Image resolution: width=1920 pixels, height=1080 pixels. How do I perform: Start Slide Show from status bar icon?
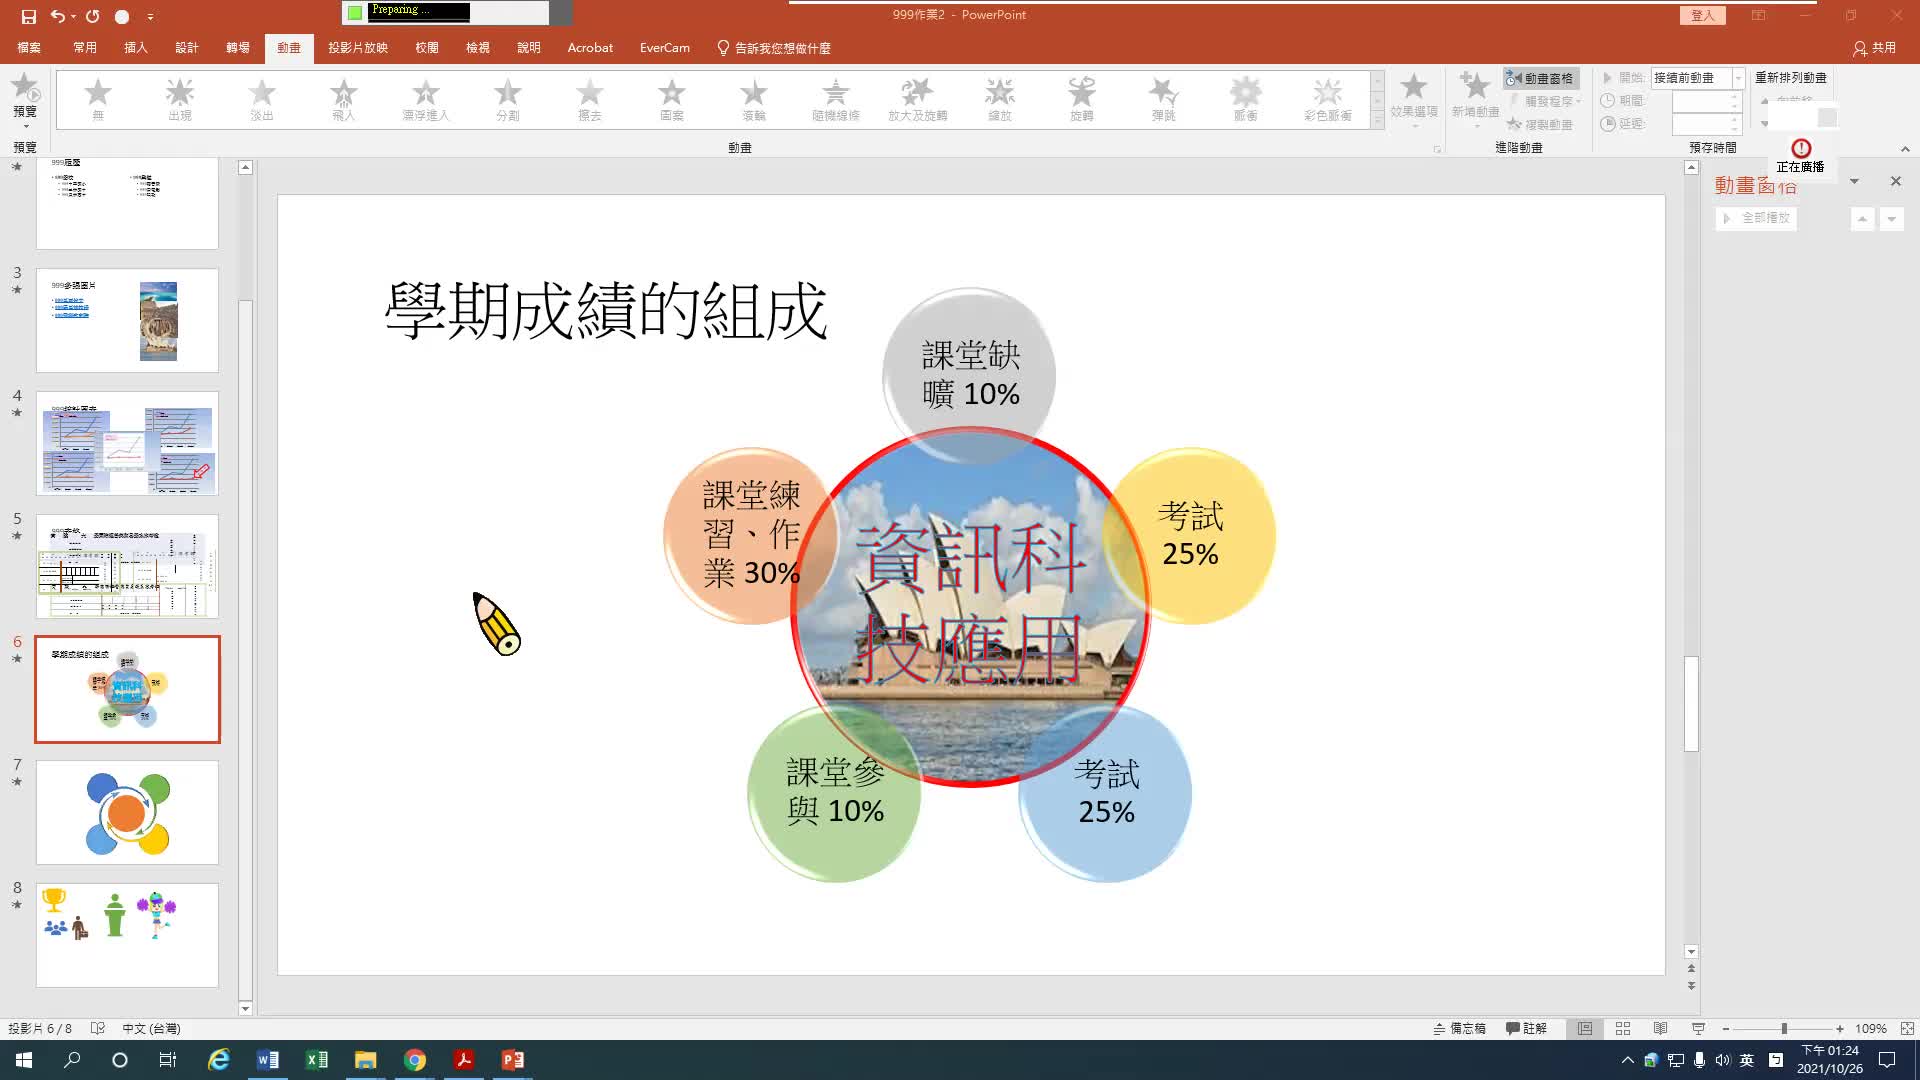[x=1698, y=1028]
